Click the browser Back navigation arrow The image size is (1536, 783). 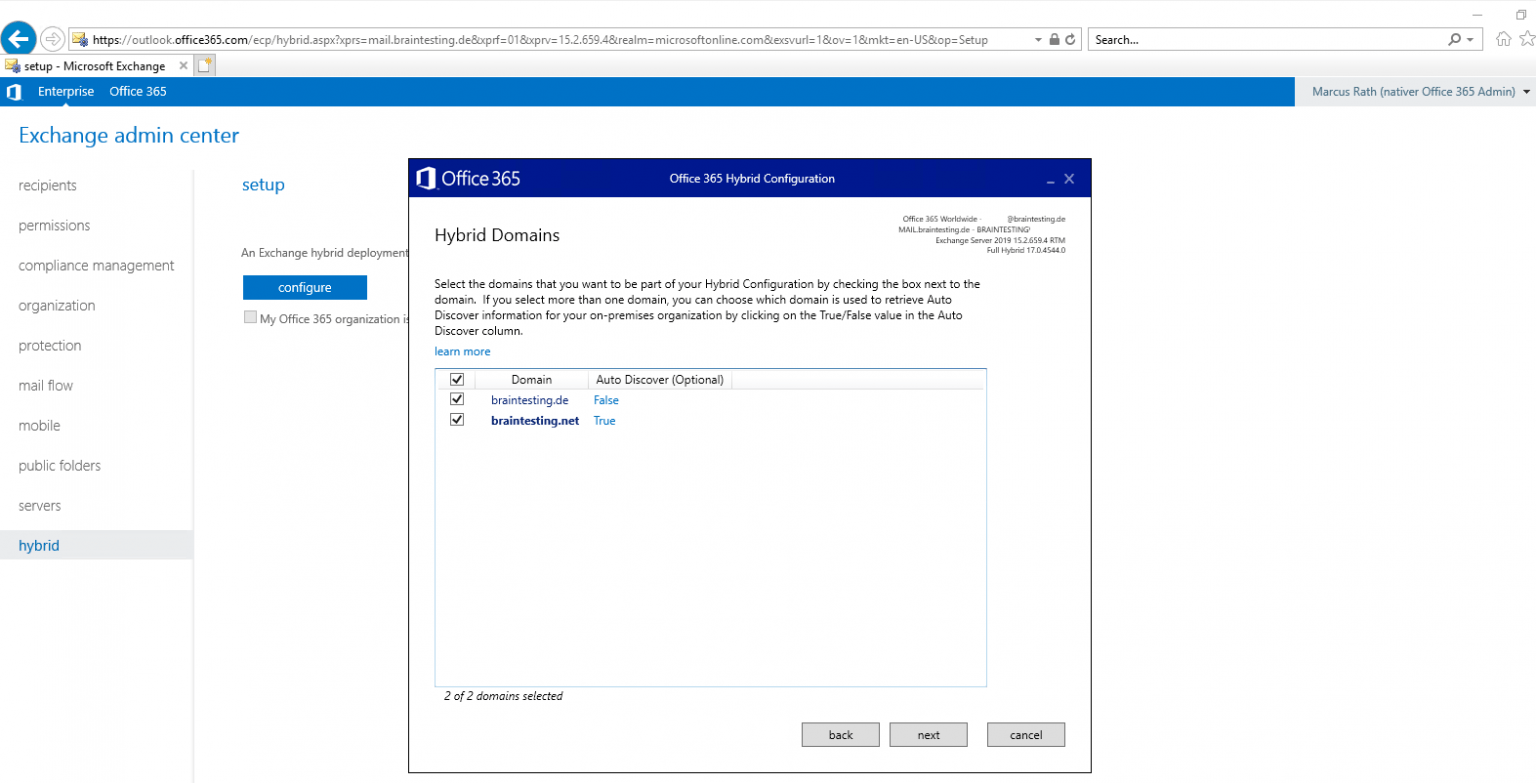tap(19, 38)
